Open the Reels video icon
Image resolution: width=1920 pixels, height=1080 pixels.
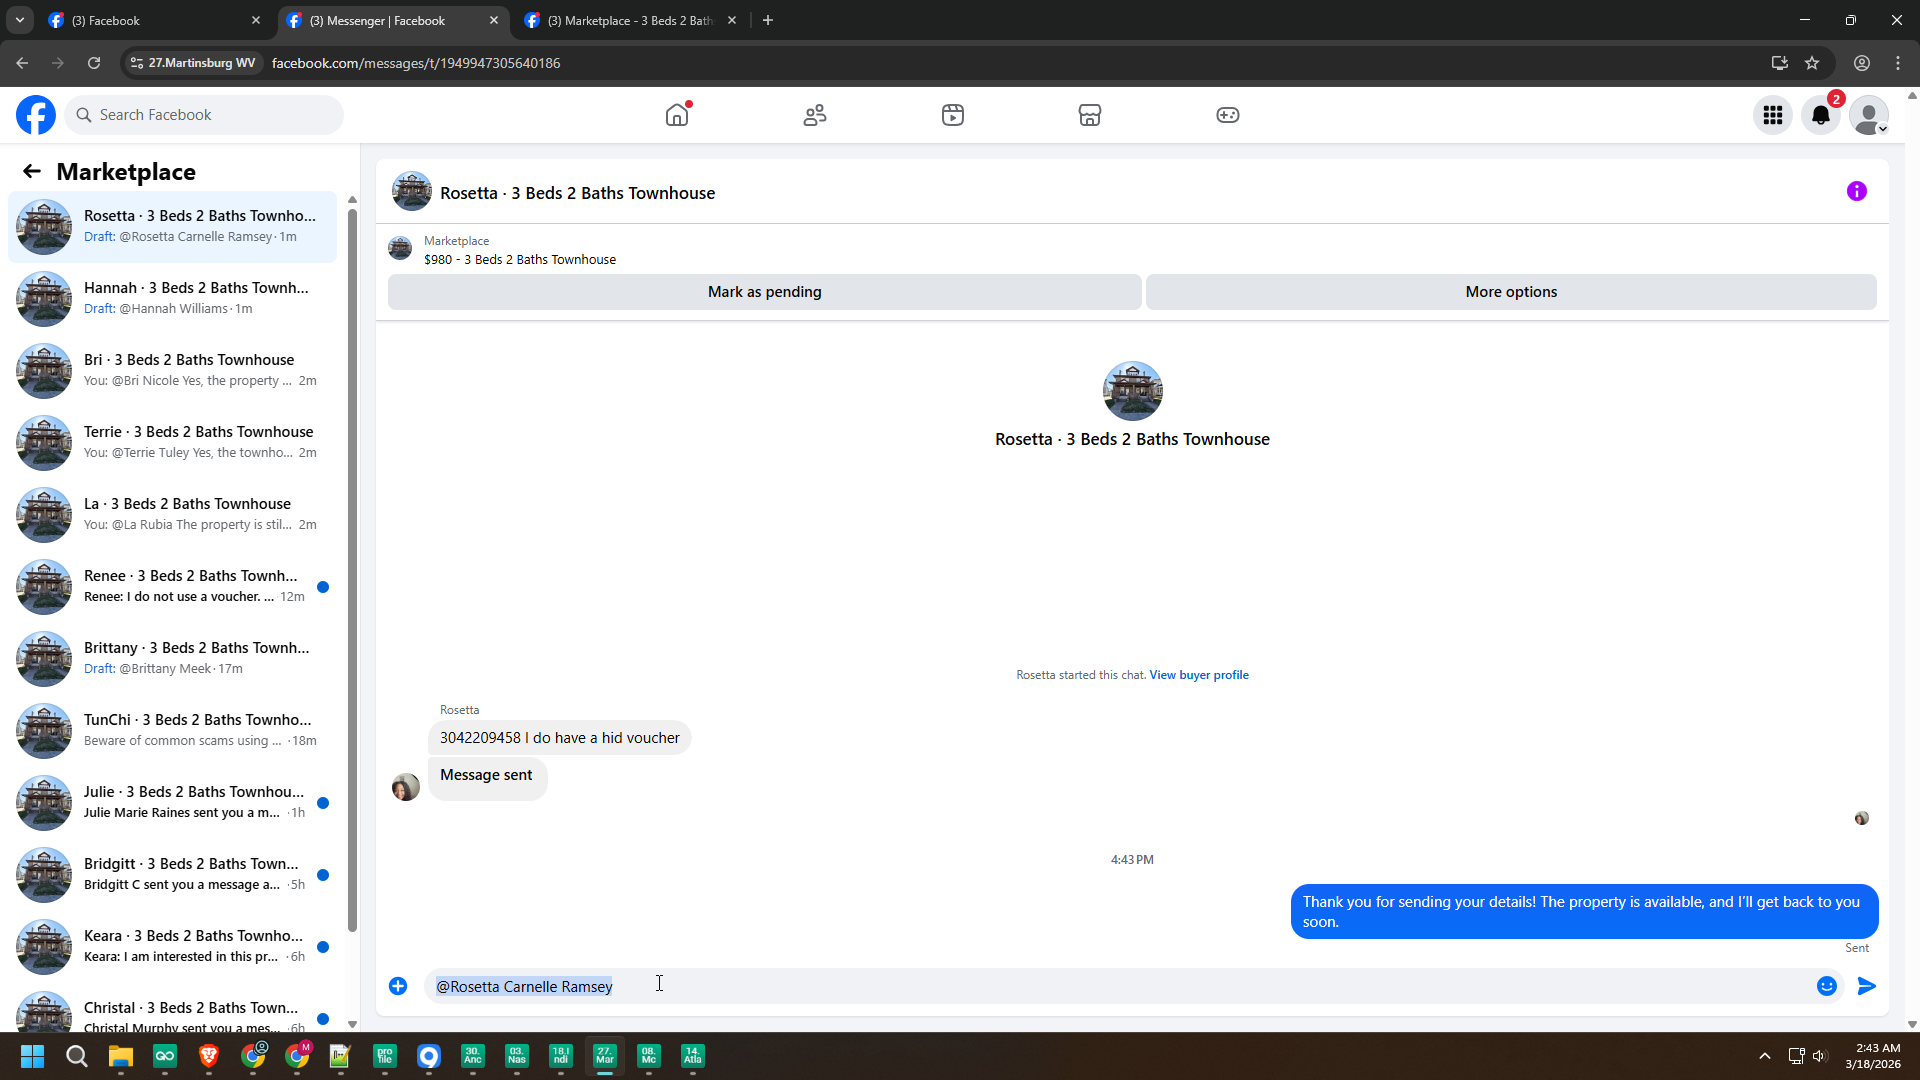coord(953,115)
